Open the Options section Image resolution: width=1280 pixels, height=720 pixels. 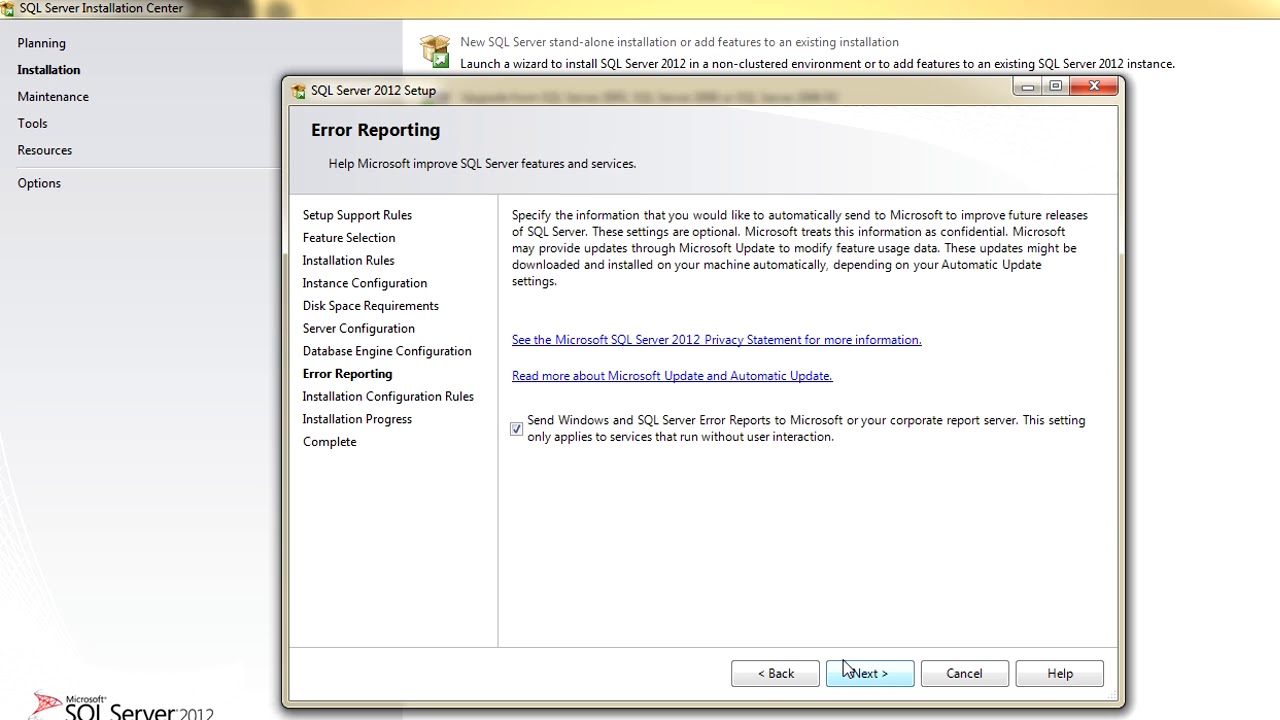(x=39, y=183)
